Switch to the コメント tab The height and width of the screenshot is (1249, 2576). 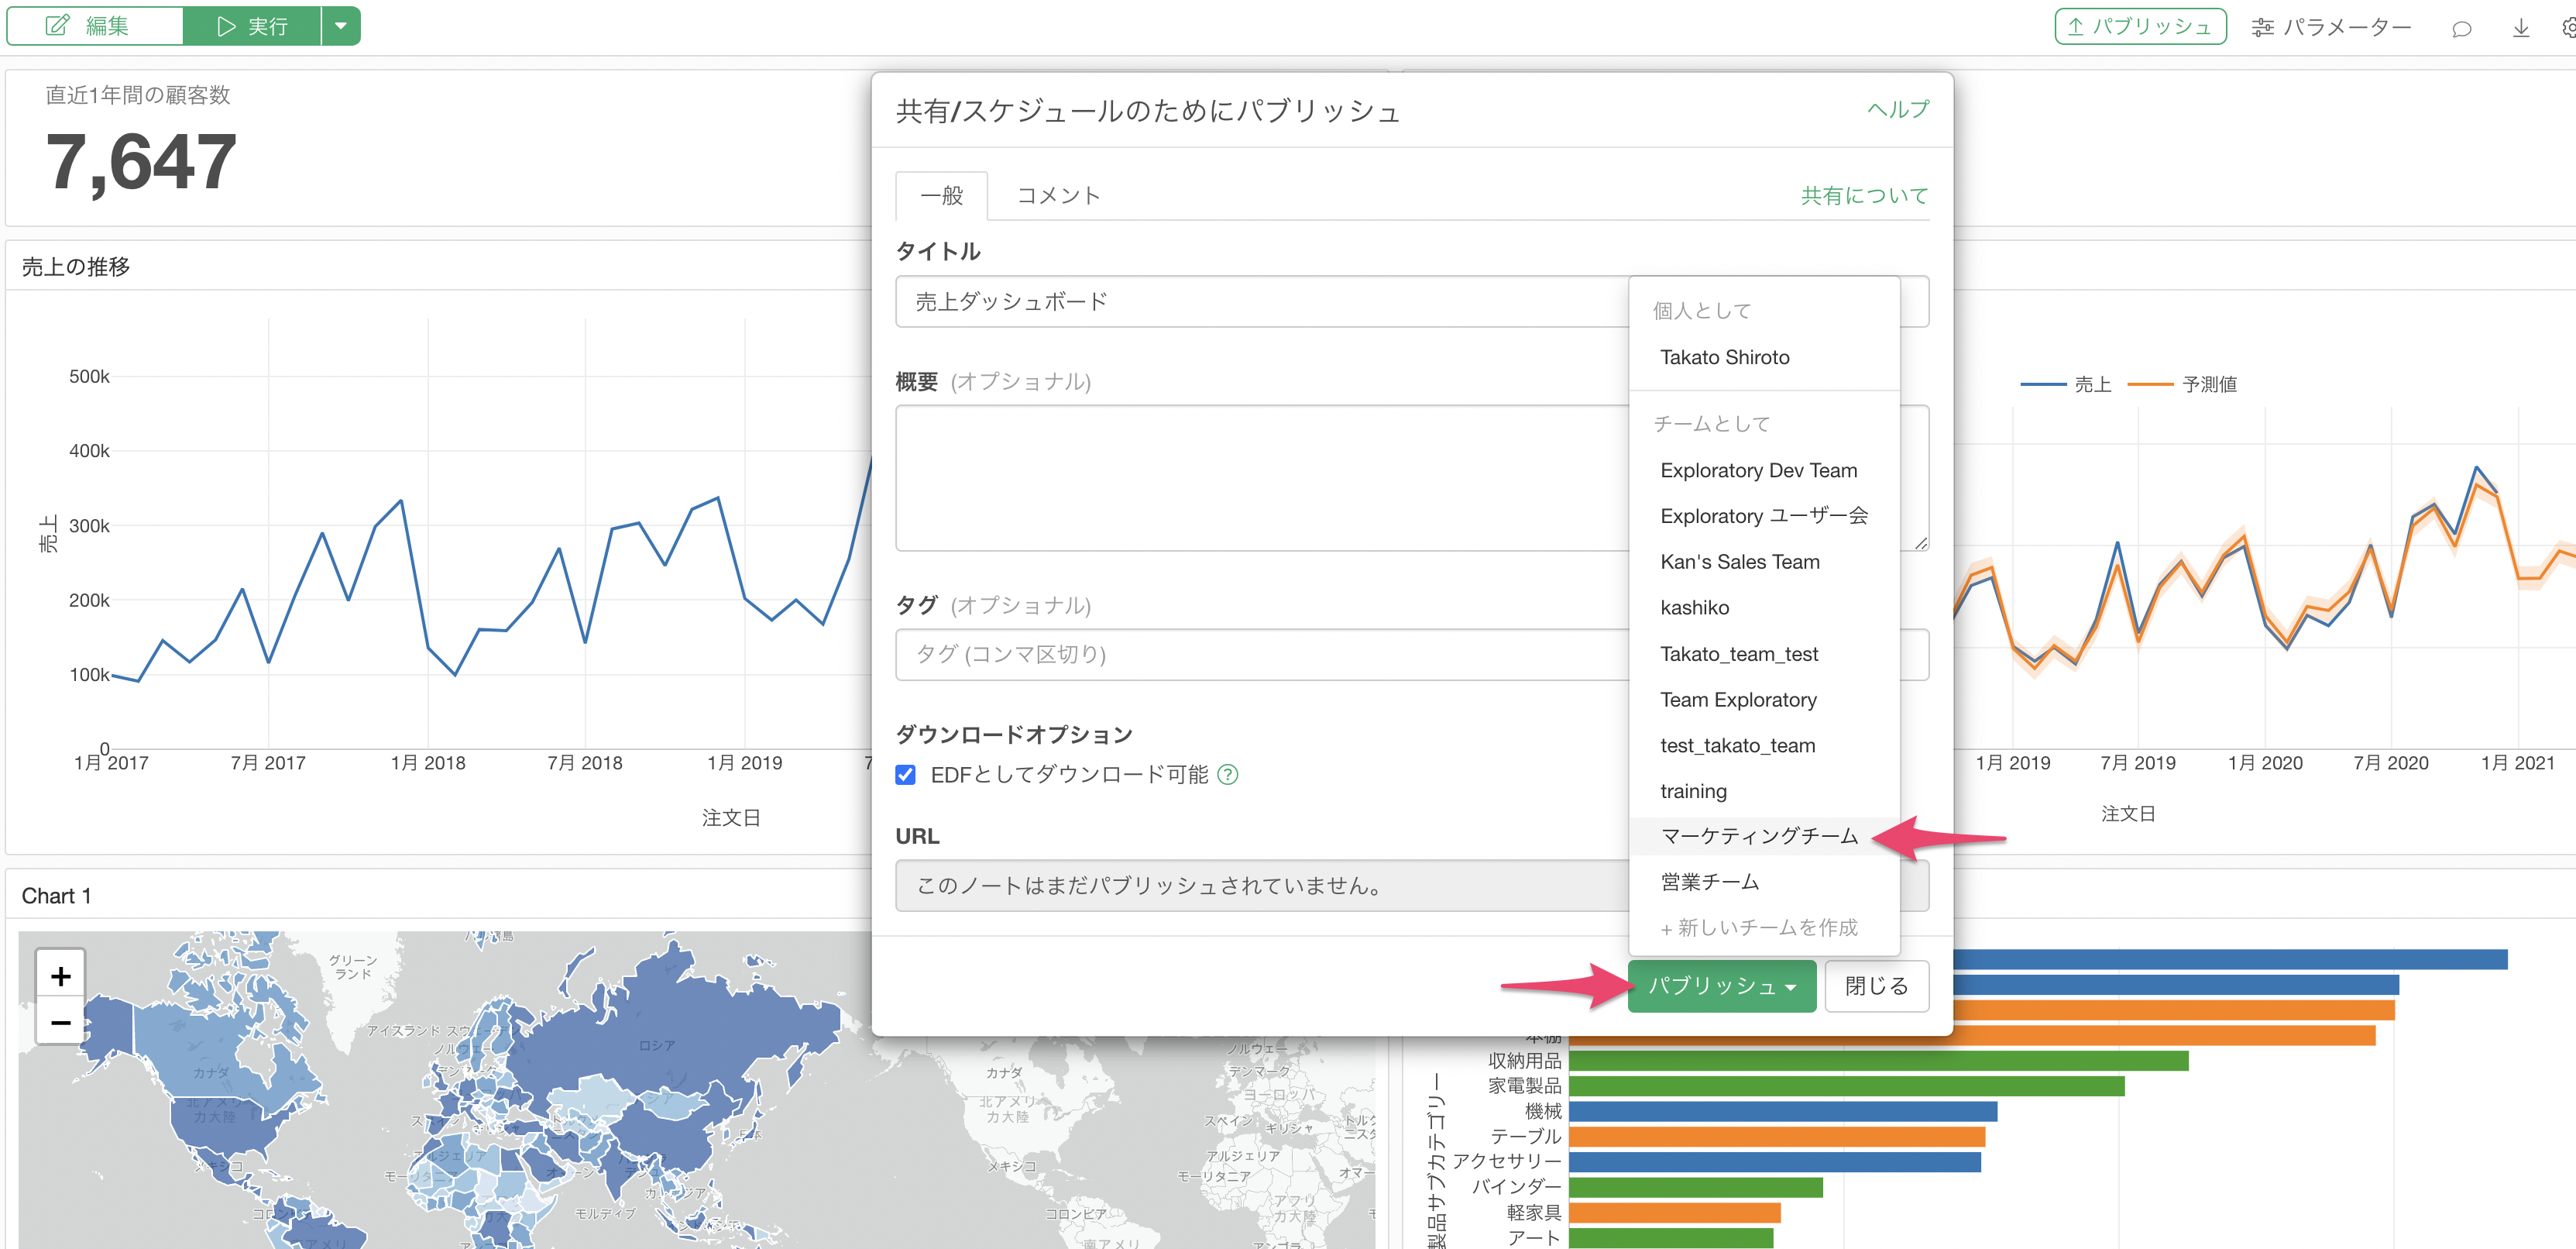click(x=1058, y=196)
